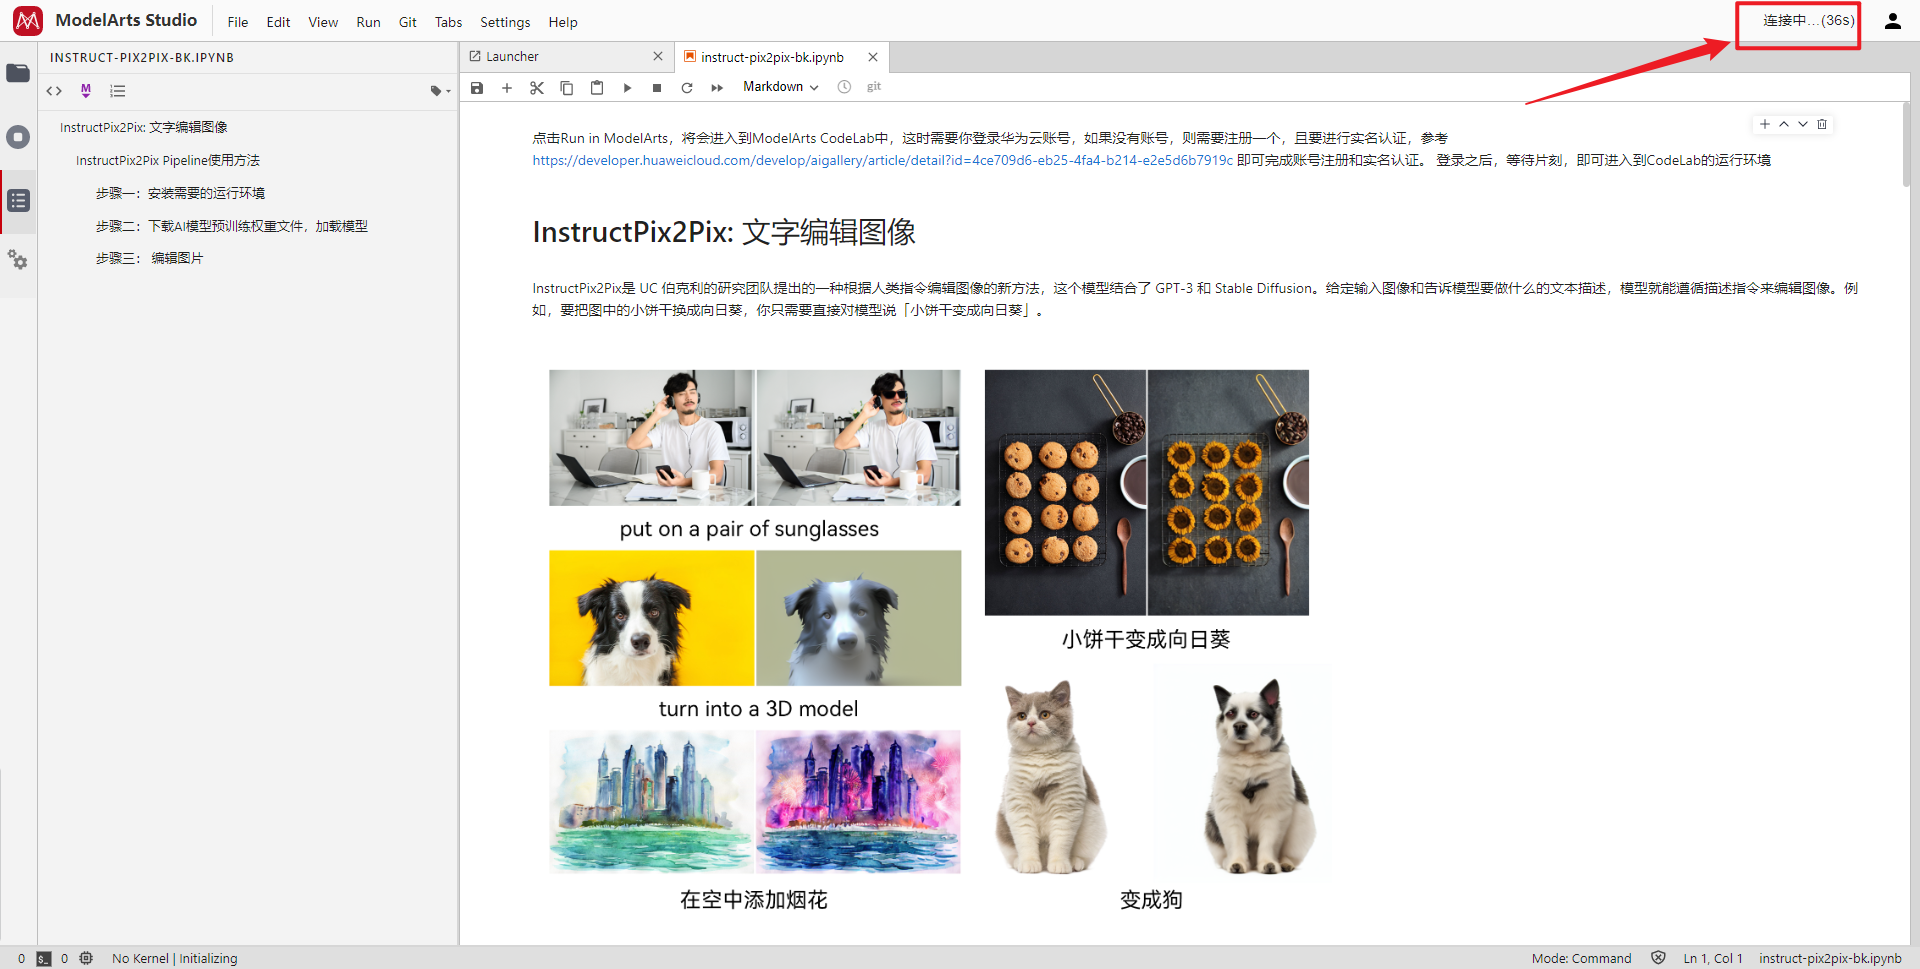Viewport: 1920px width, 969px height.
Task: Move the cell up
Action: [1784, 124]
